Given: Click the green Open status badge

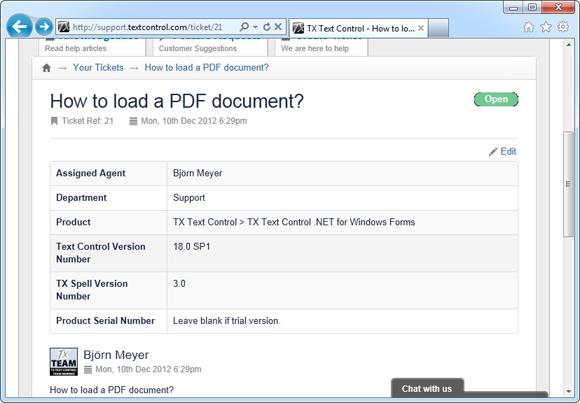Looking at the screenshot, I should [x=496, y=99].
